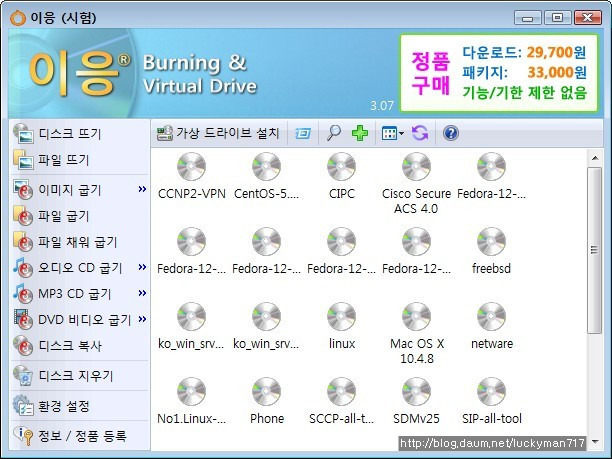Expand 이미지 굽기 submenu arrows
The height and width of the screenshot is (459, 612).
pyautogui.click(x=142, y=189)
